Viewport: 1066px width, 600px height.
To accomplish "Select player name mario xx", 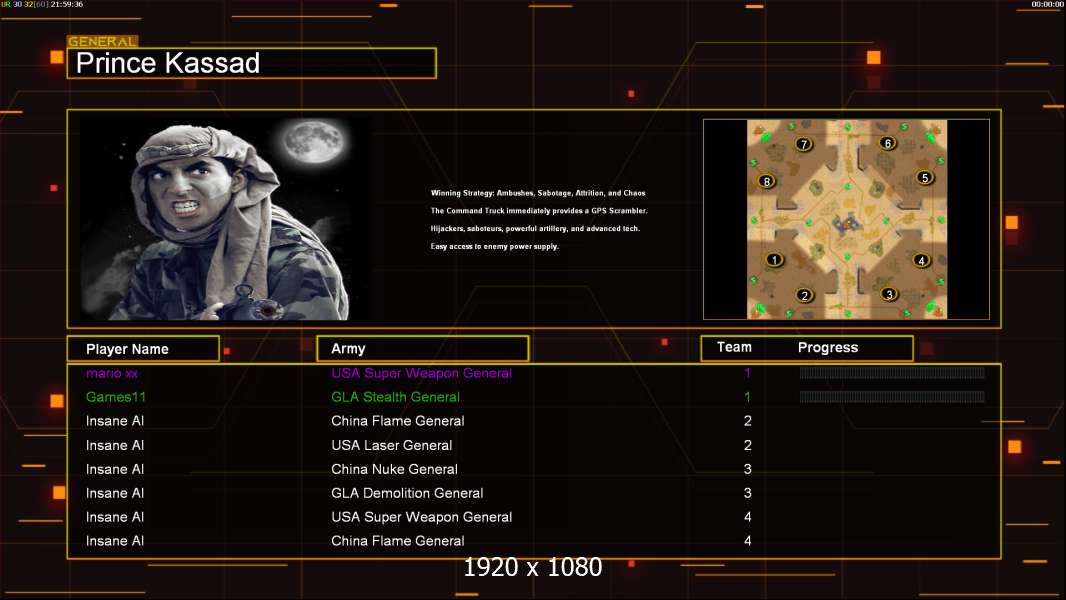I will (x=112, y=373).
